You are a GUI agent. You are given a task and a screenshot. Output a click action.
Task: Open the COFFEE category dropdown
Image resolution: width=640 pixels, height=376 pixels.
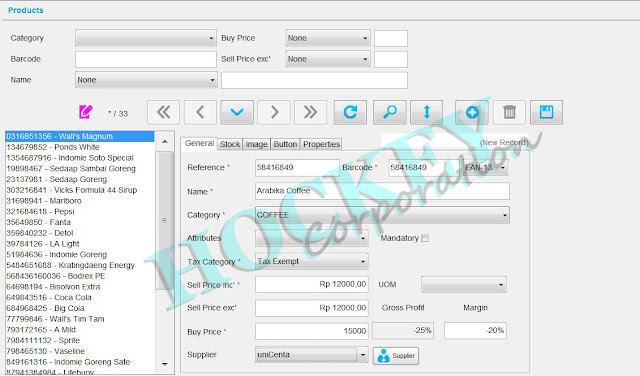[x=382, y=215]
